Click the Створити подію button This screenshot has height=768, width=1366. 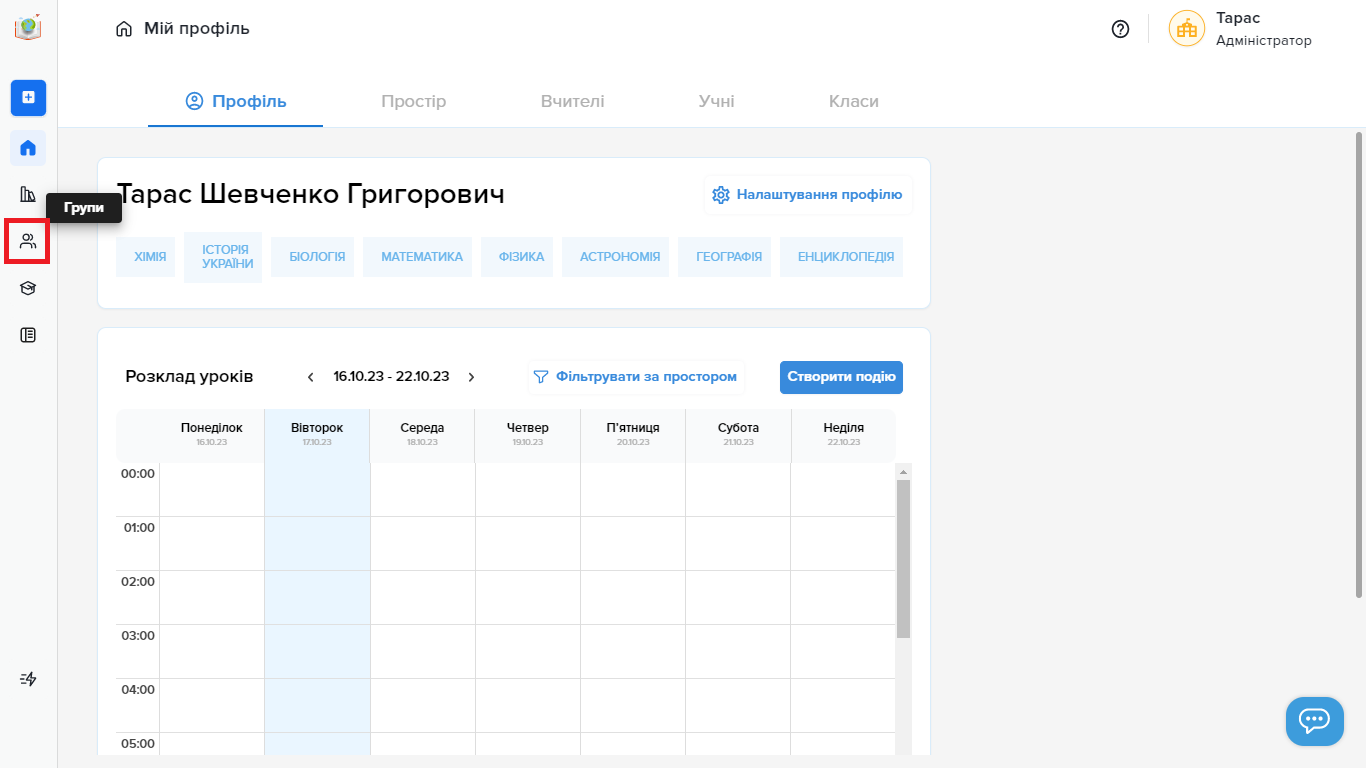click(x=841, y=377)
